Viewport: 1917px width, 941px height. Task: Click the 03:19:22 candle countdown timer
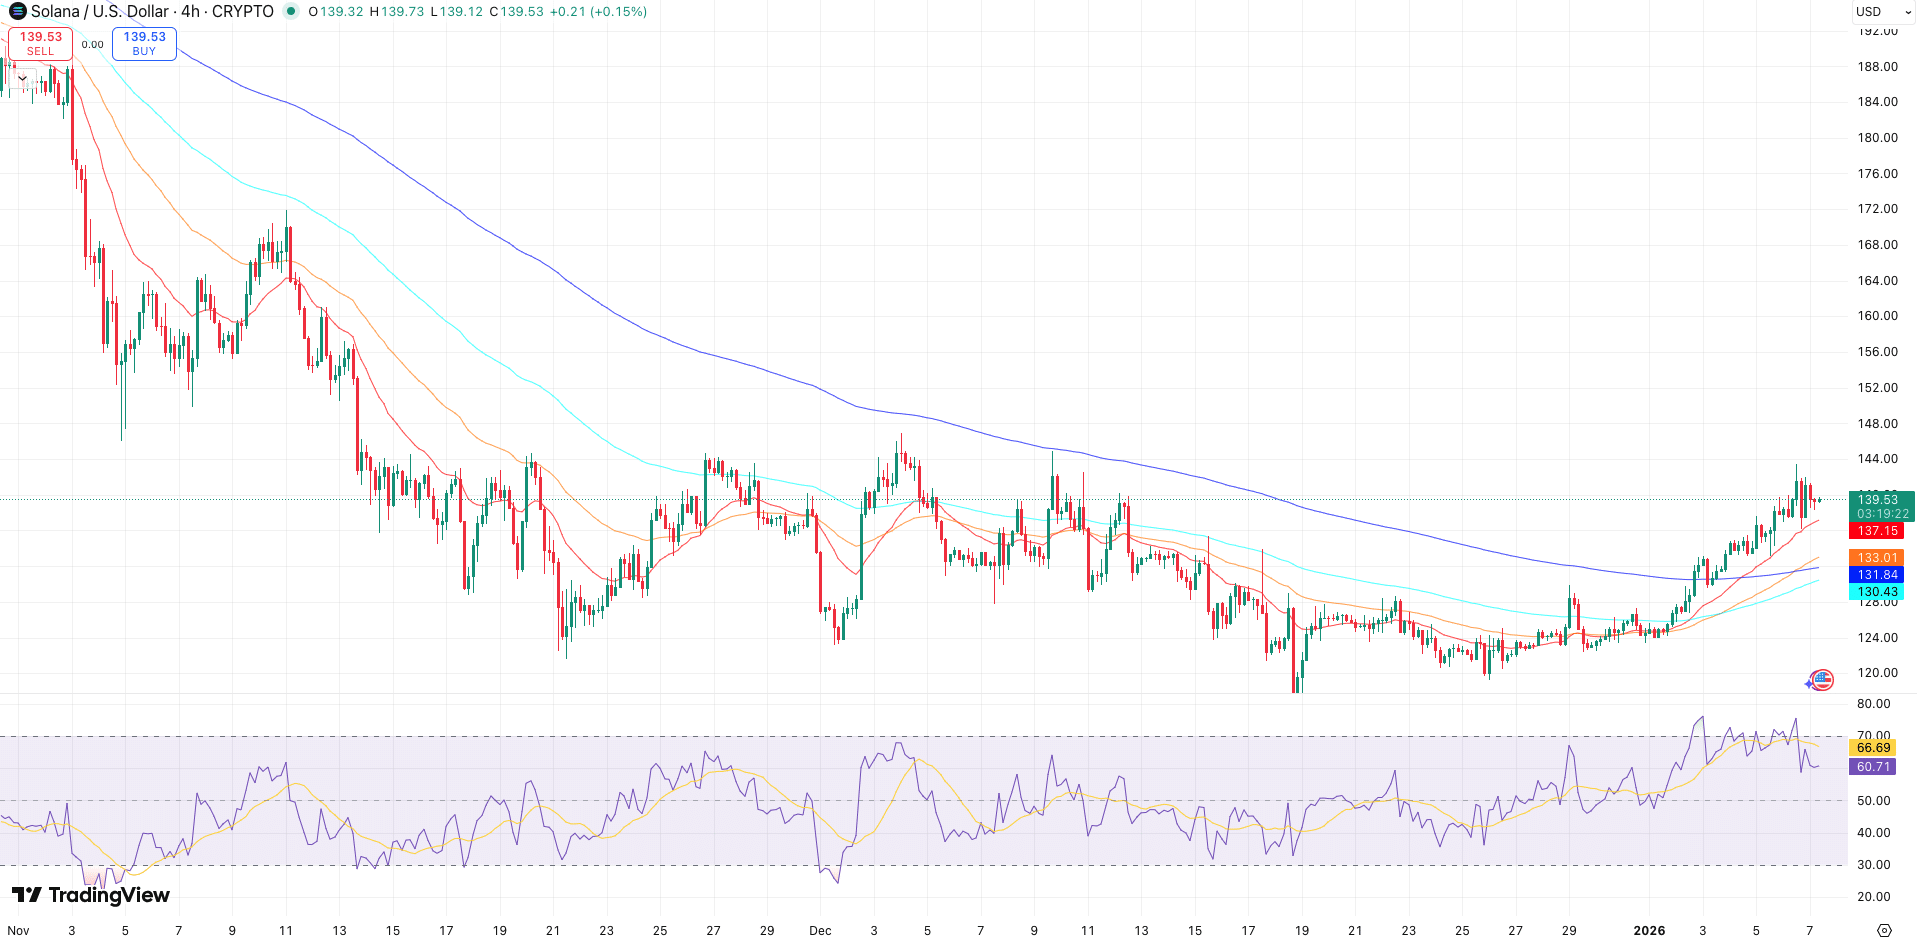pyautogui.click(x=1882, y=513)
